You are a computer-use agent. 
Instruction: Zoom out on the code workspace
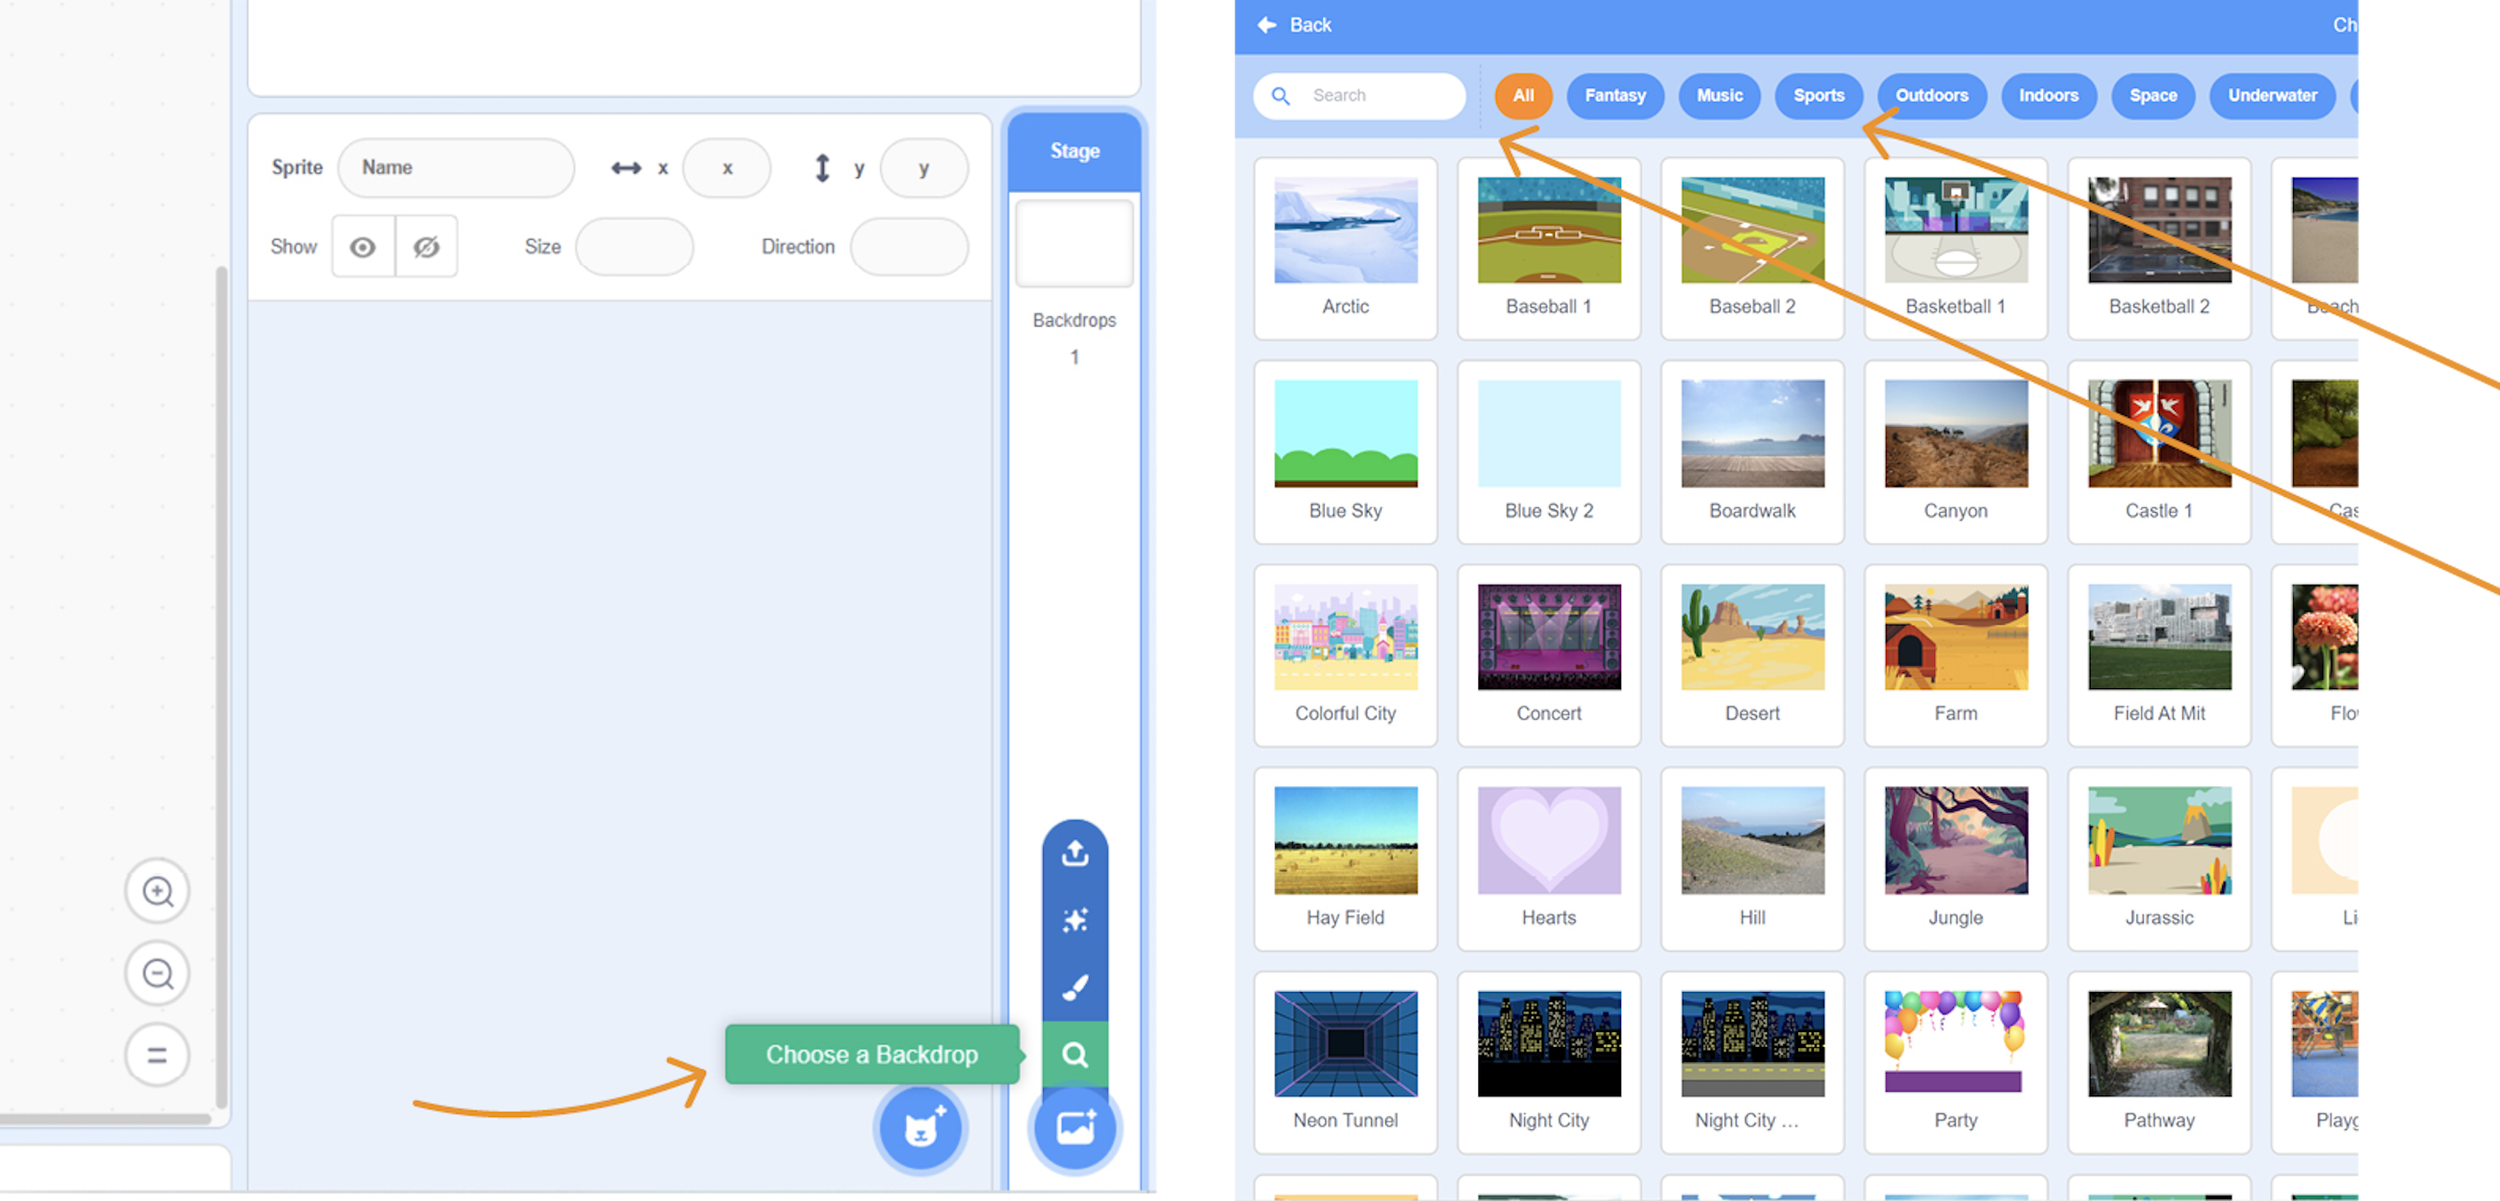point(158,973)
